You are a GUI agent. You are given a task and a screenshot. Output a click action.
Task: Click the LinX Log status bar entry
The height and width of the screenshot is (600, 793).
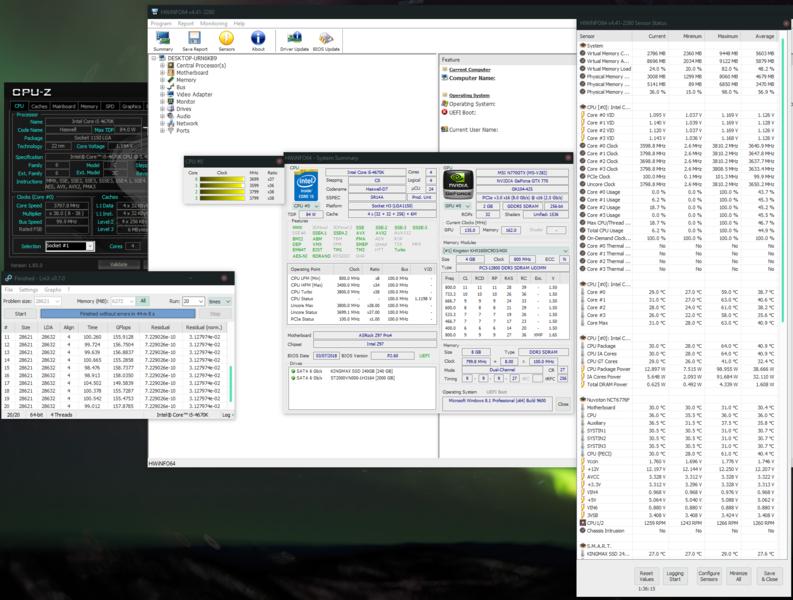click(x=226, y=415)
